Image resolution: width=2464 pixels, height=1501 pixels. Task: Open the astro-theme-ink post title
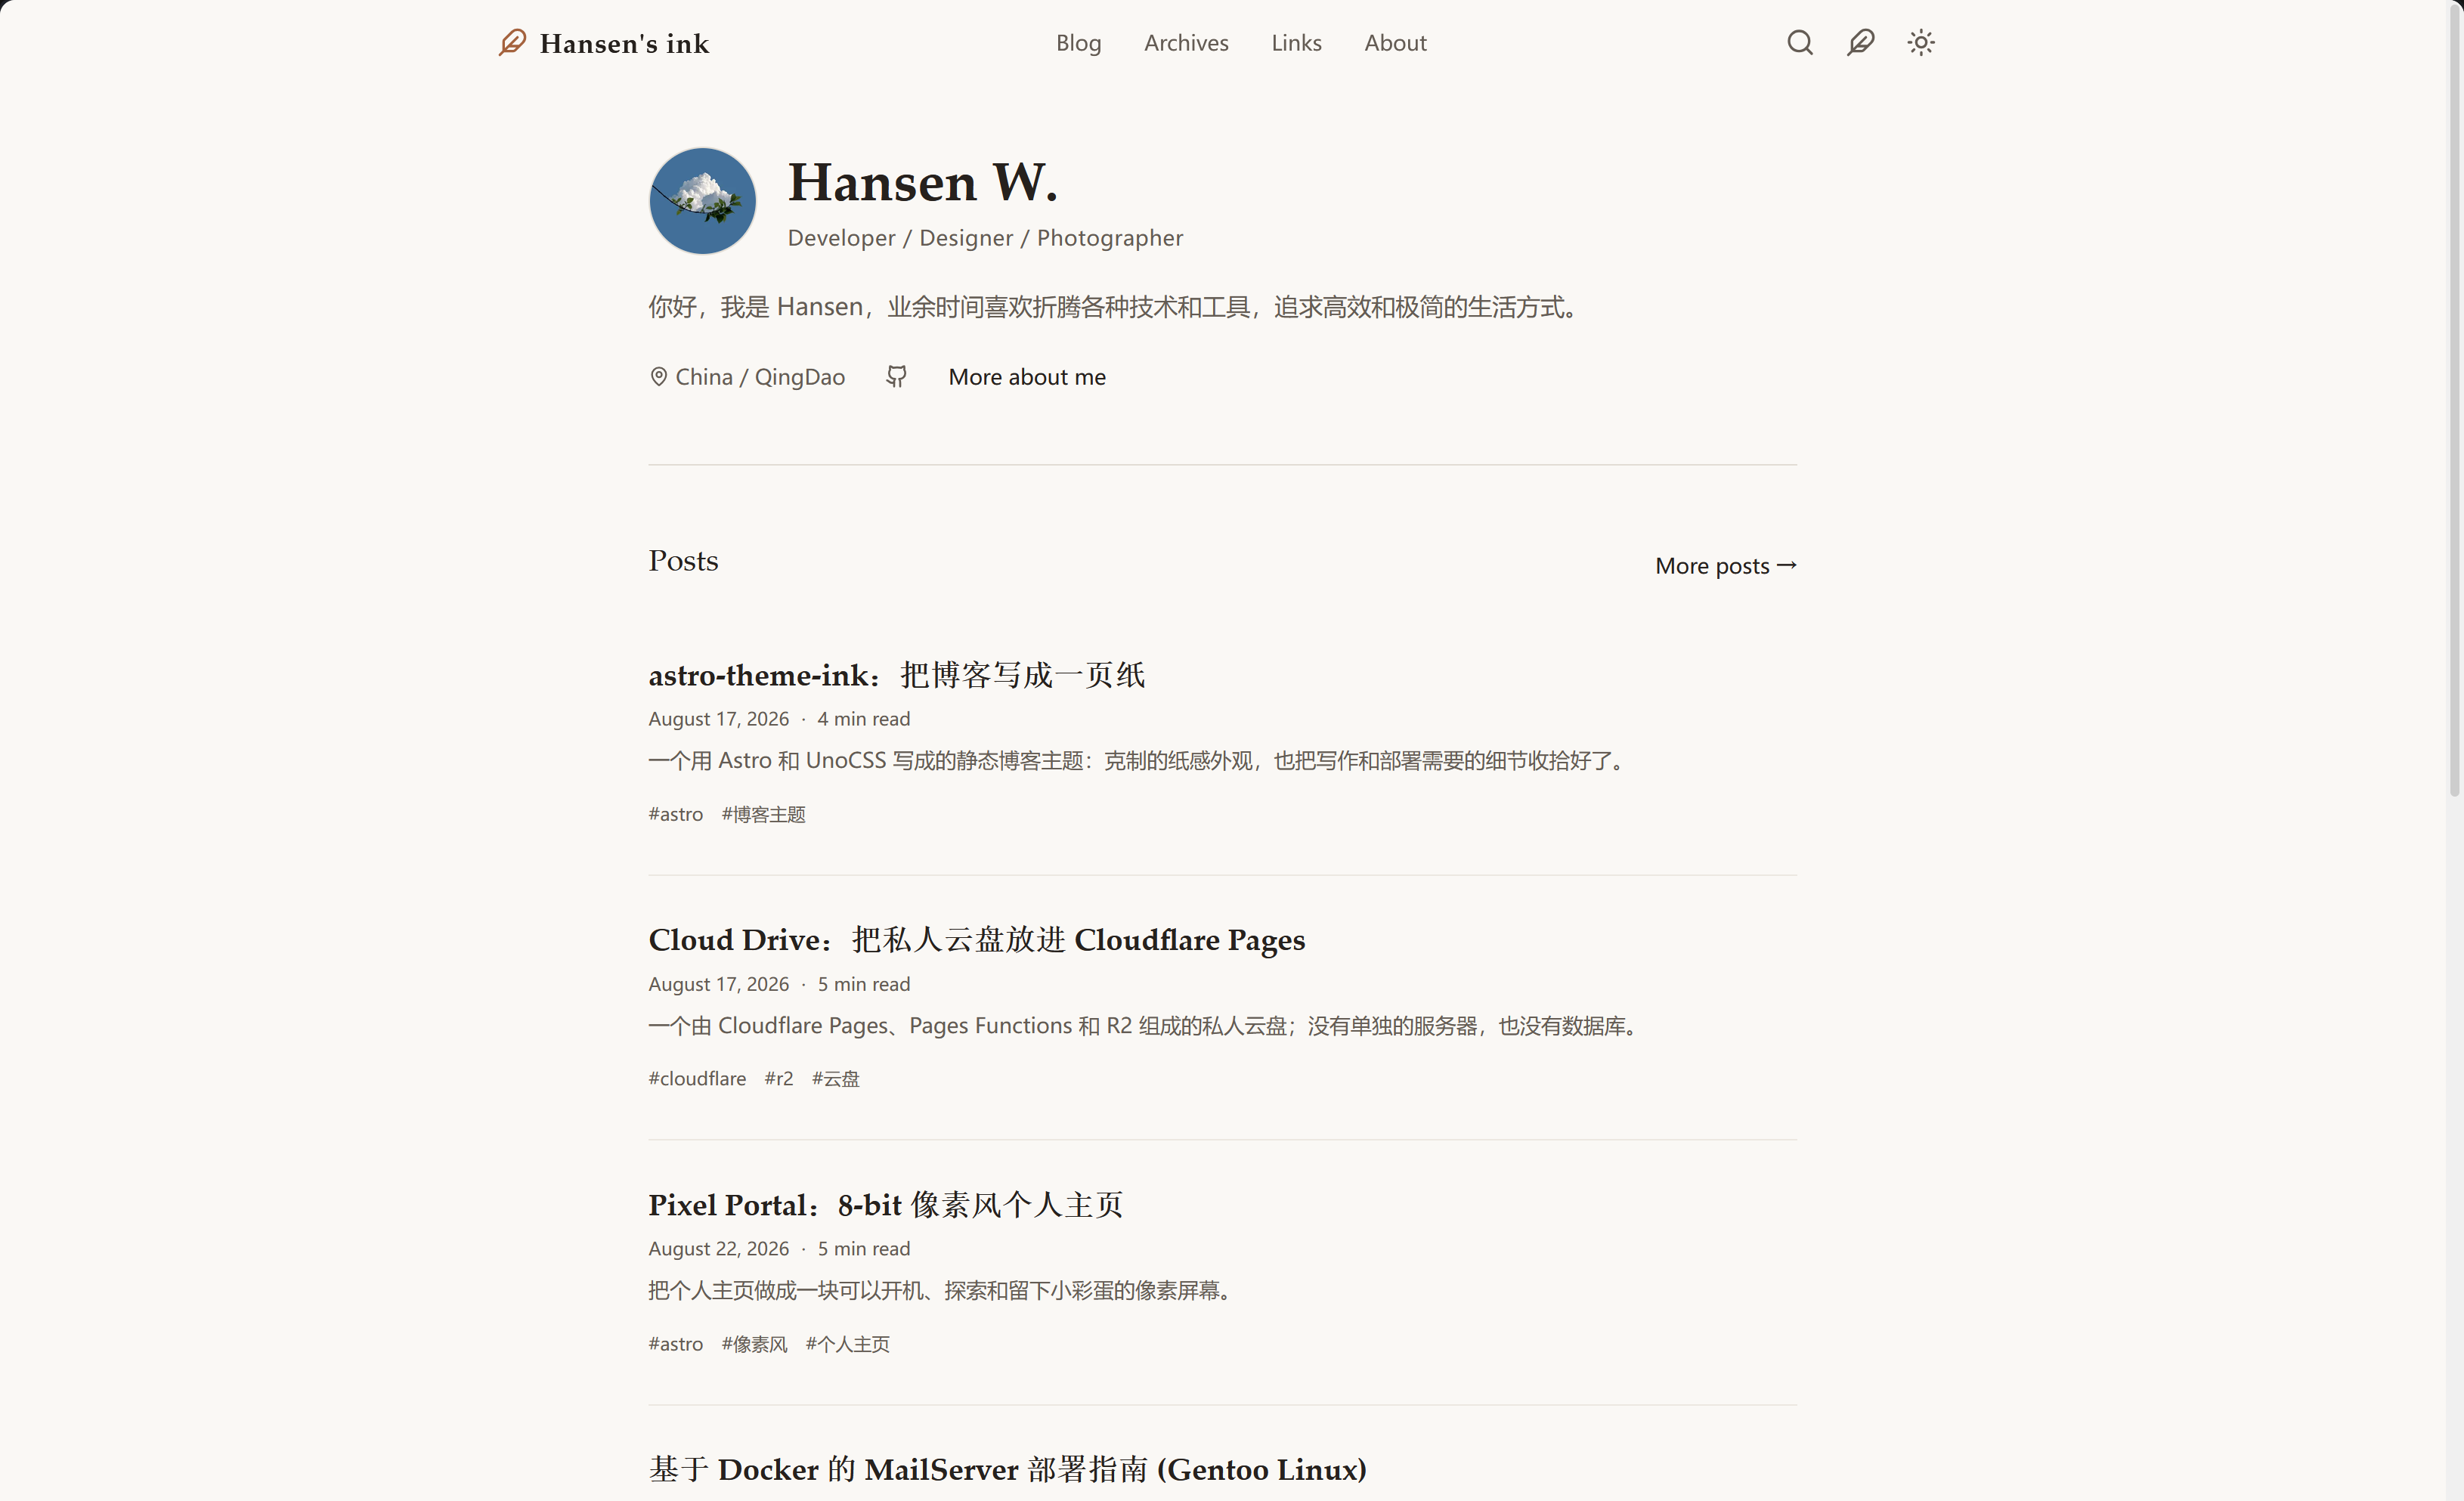(x=897, y=675)
